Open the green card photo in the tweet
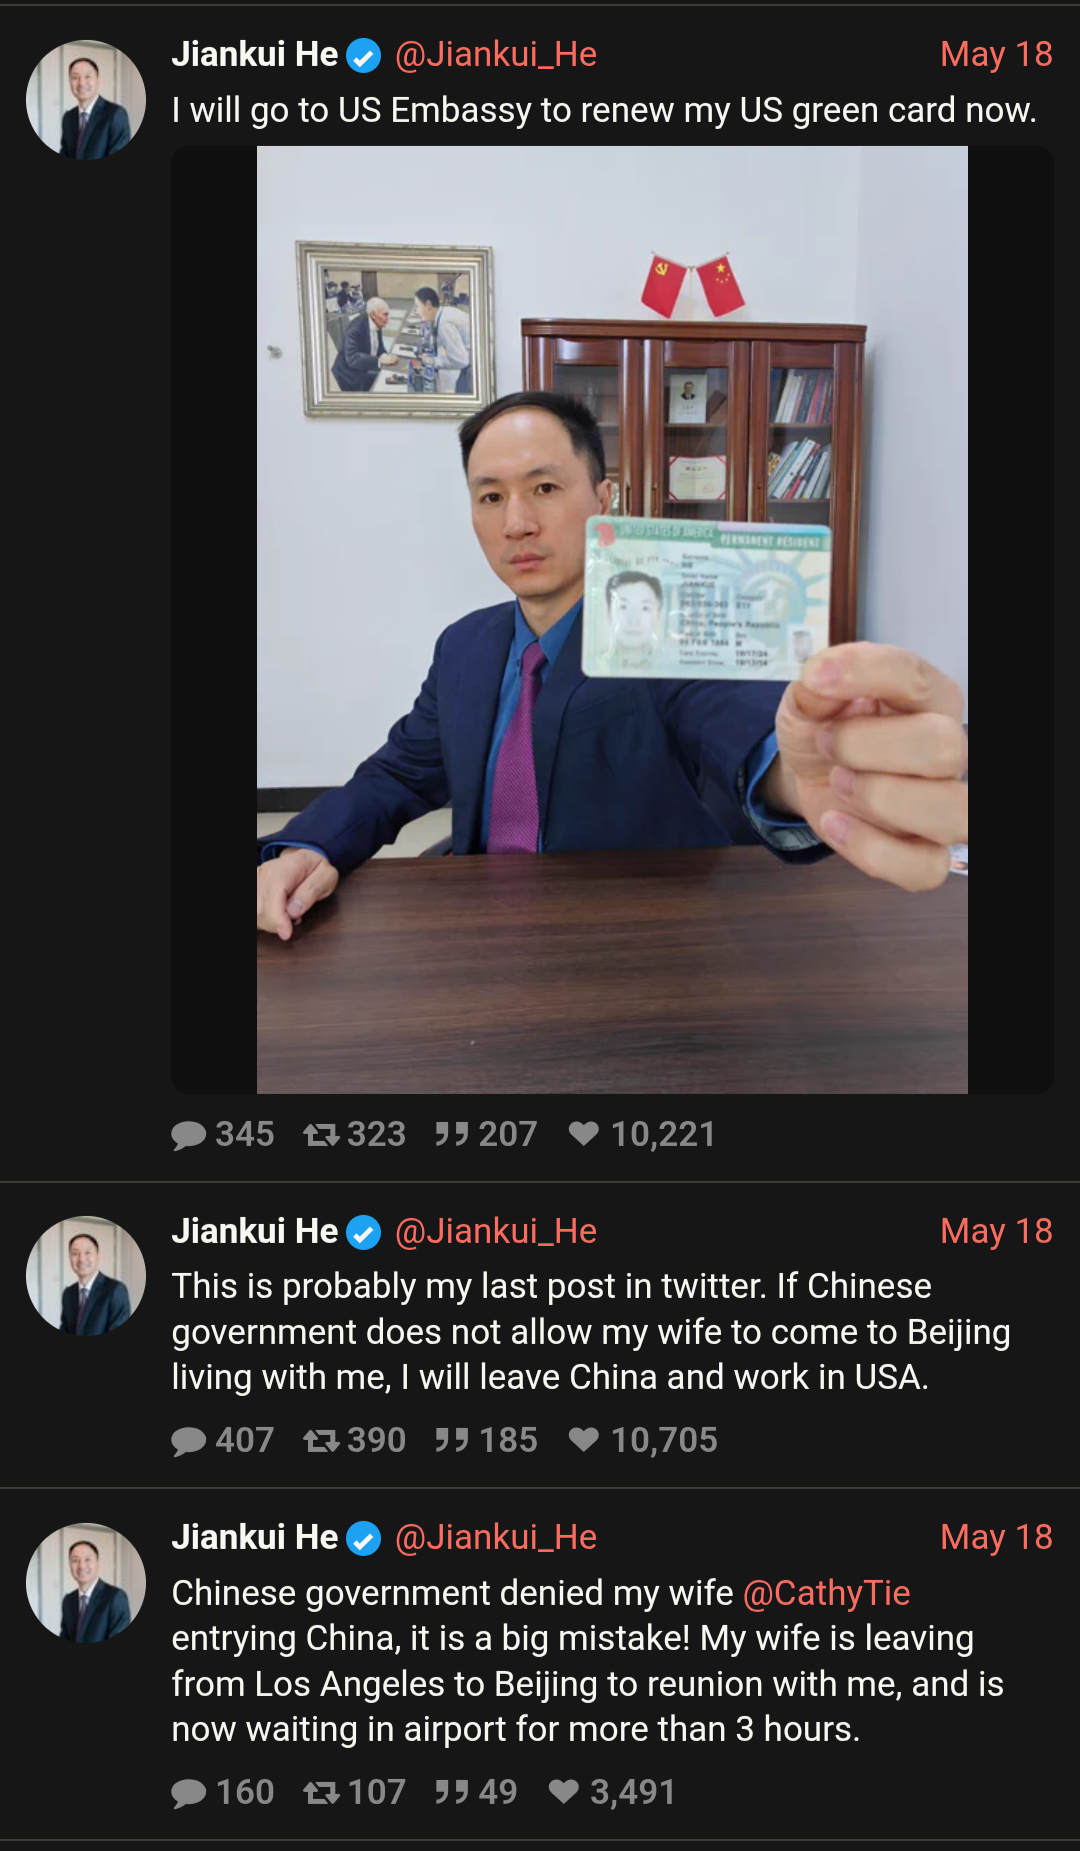The height and width of the screenshot is (1851, 1080). [612, 620]
